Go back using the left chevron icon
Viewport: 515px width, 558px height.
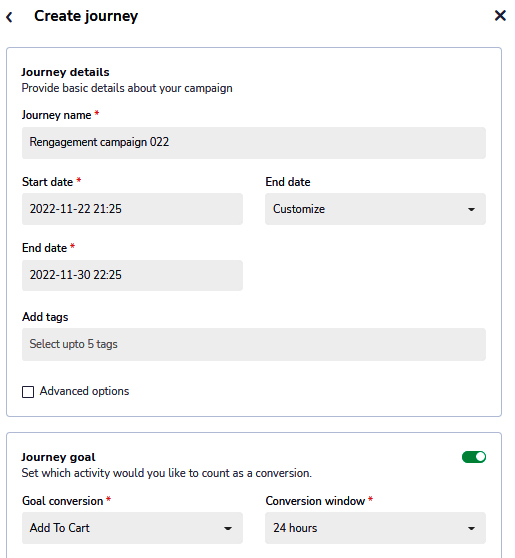tap(10, 17)
